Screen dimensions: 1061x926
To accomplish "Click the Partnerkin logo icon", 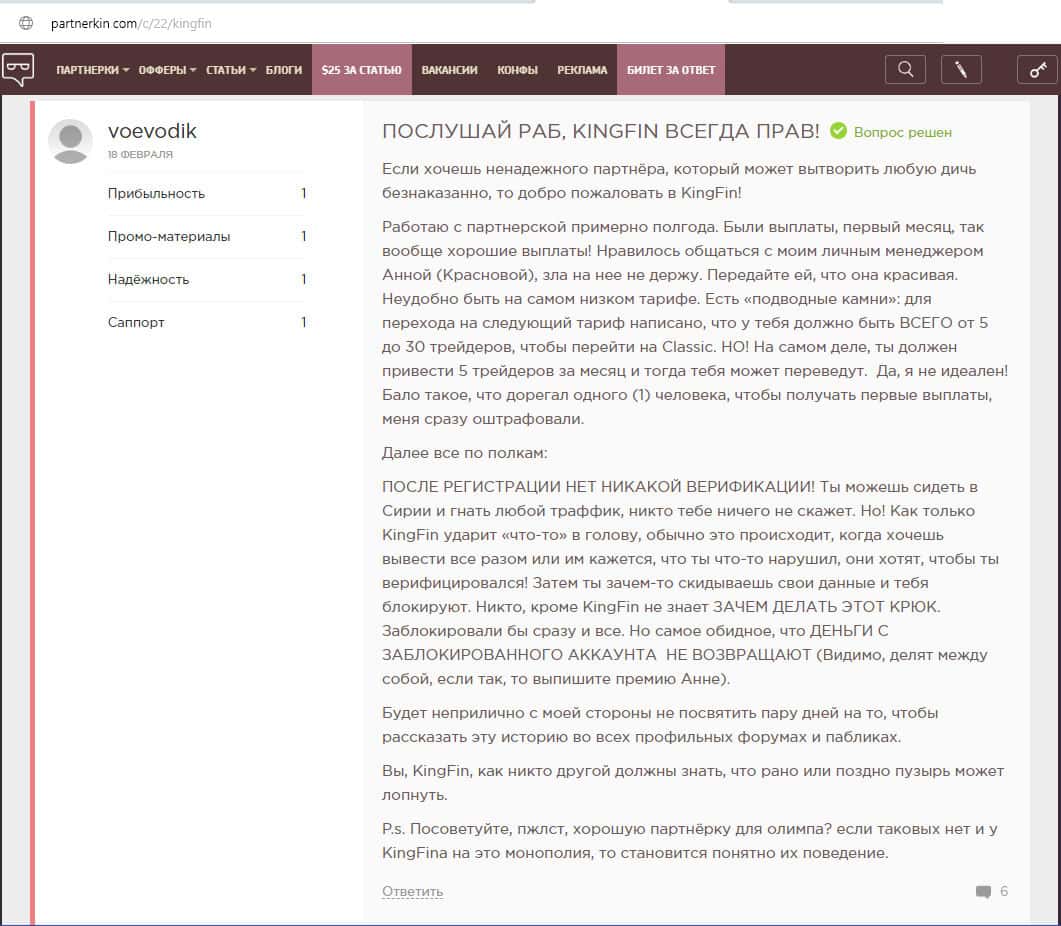I will click(x=18, y=70).
